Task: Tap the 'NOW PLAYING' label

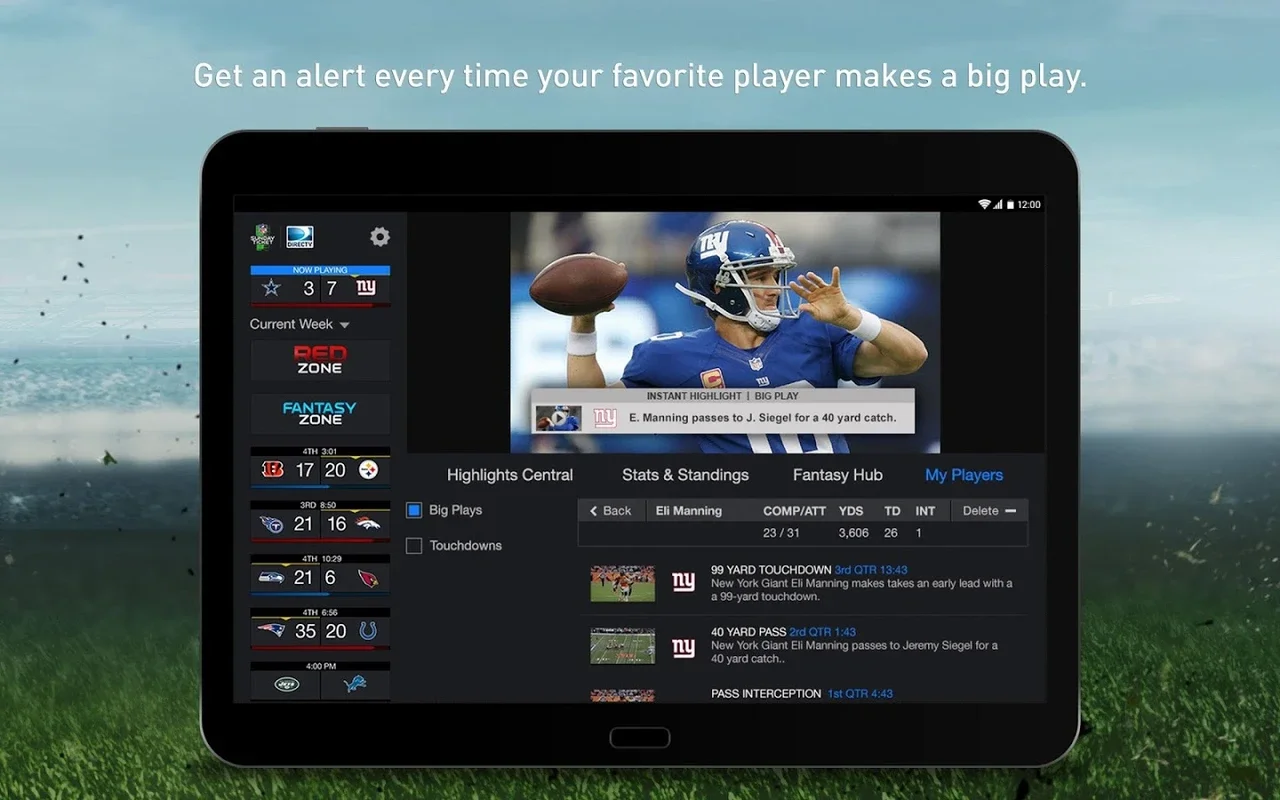Action: 320,270
